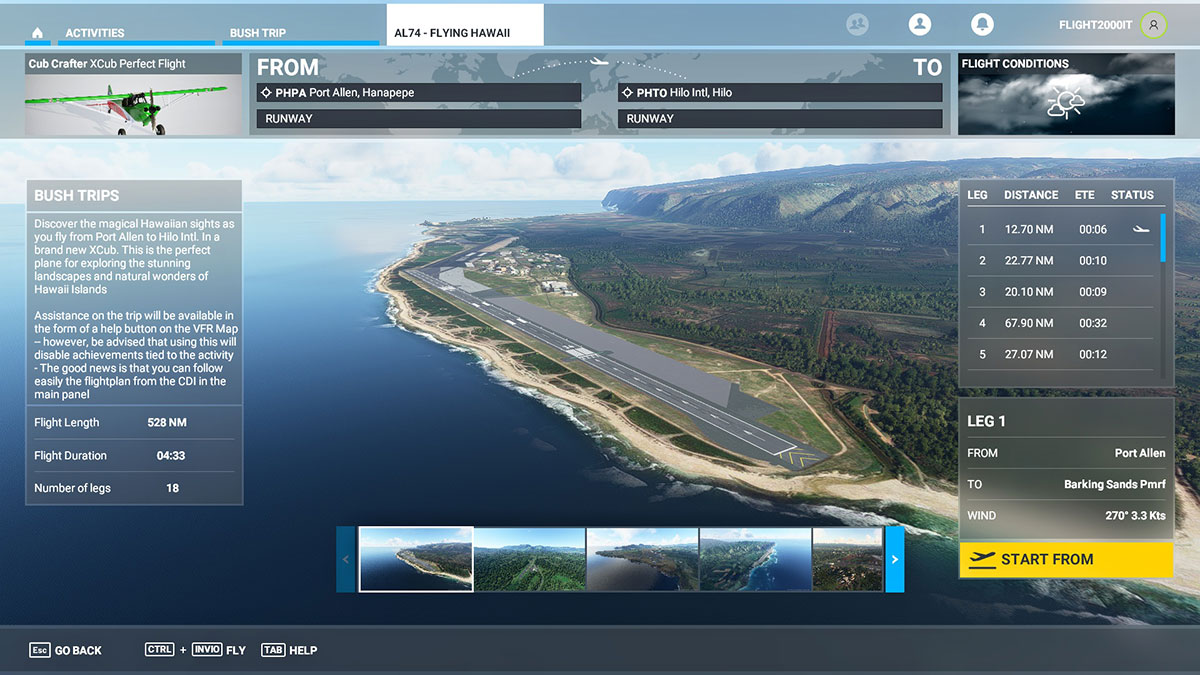1200x675 pixels.
Task: Select the first coastline runway thumbnail
Action: [x=416, y=559]
